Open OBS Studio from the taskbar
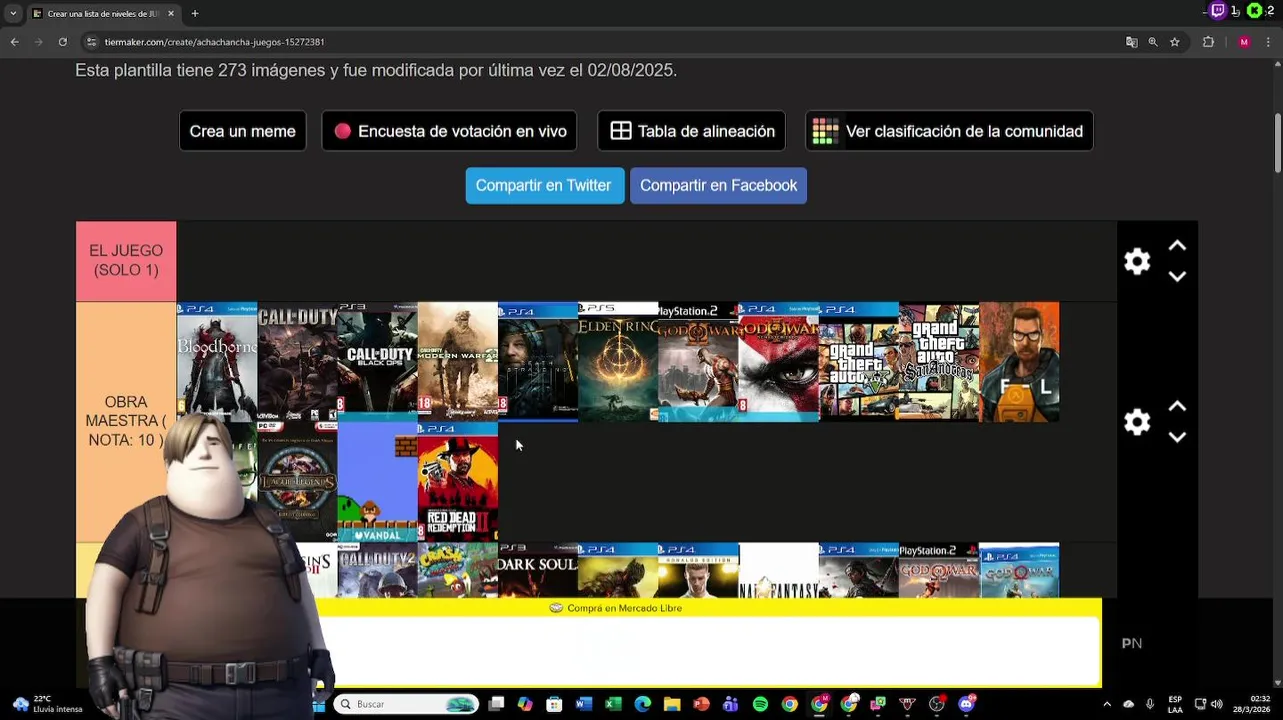Screen dimensions: 1283x720 pyautogui.click(x=937, y=704)
